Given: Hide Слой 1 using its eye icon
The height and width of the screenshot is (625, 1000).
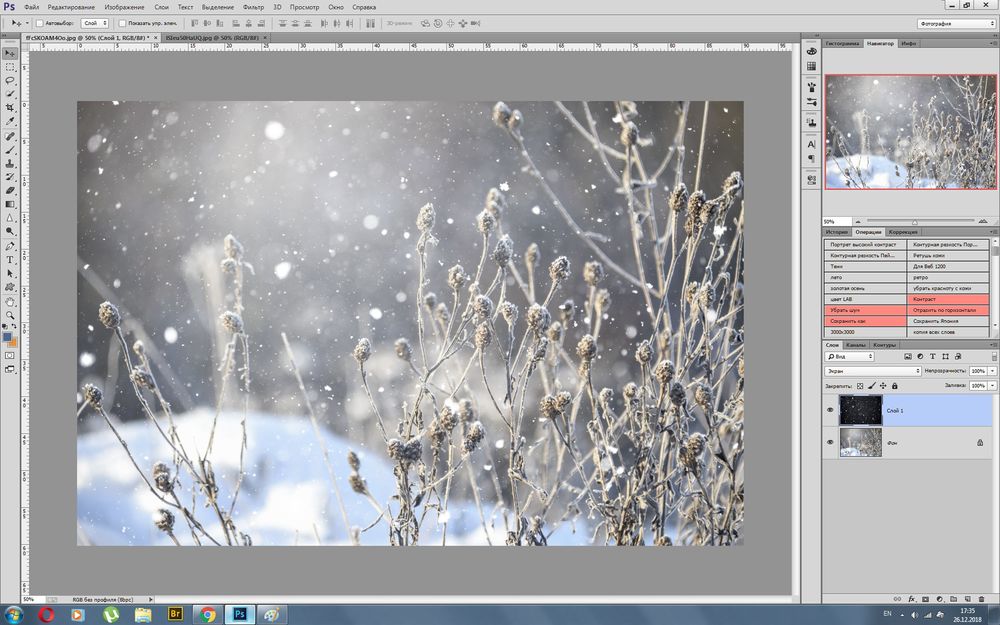Looking at the screenshot, I should click(x=830, y=410).
